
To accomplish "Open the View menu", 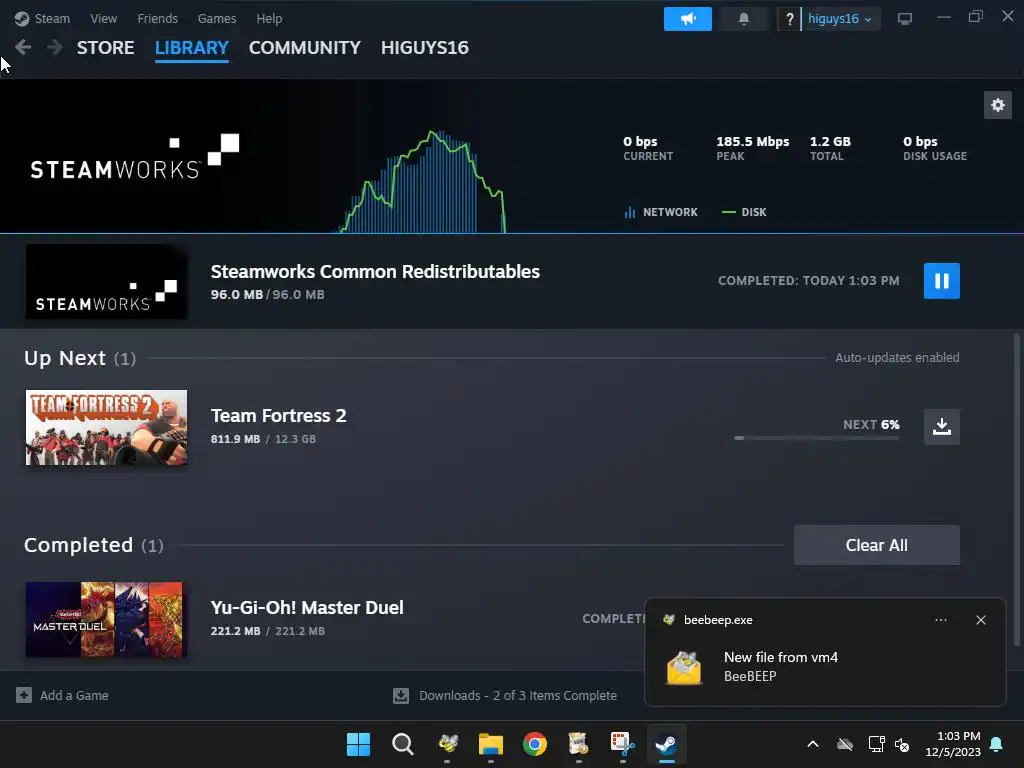I will coord(103,18).
